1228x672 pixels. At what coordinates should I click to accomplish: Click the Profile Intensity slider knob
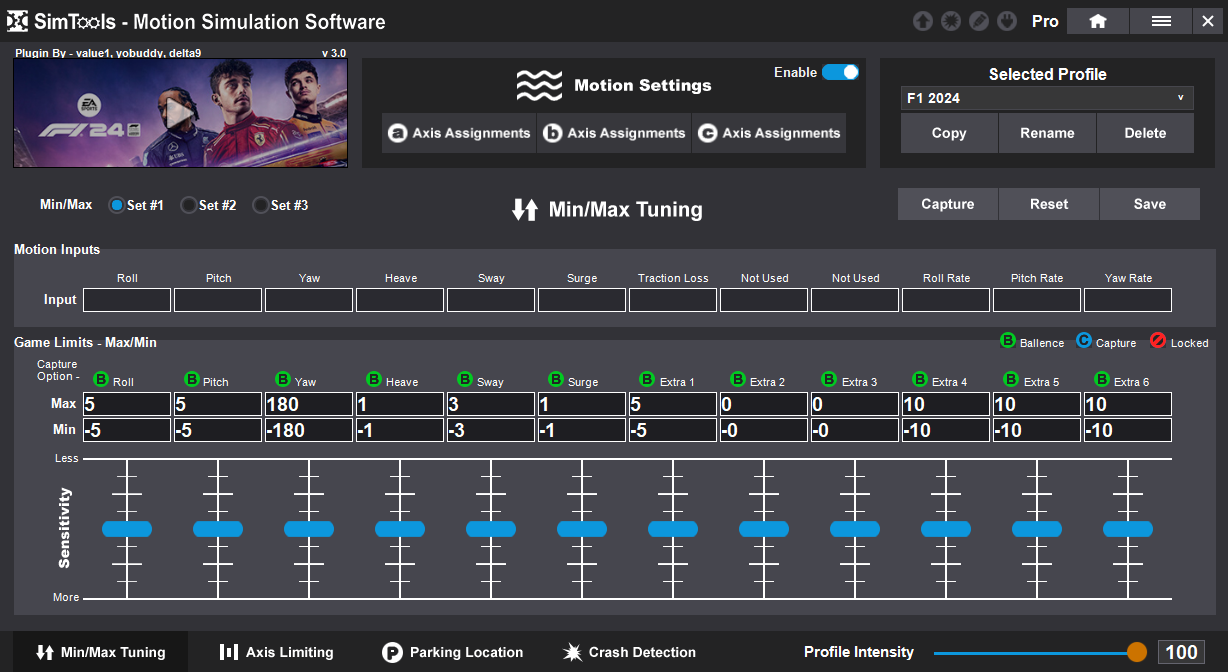click(x=1137, y=652)
